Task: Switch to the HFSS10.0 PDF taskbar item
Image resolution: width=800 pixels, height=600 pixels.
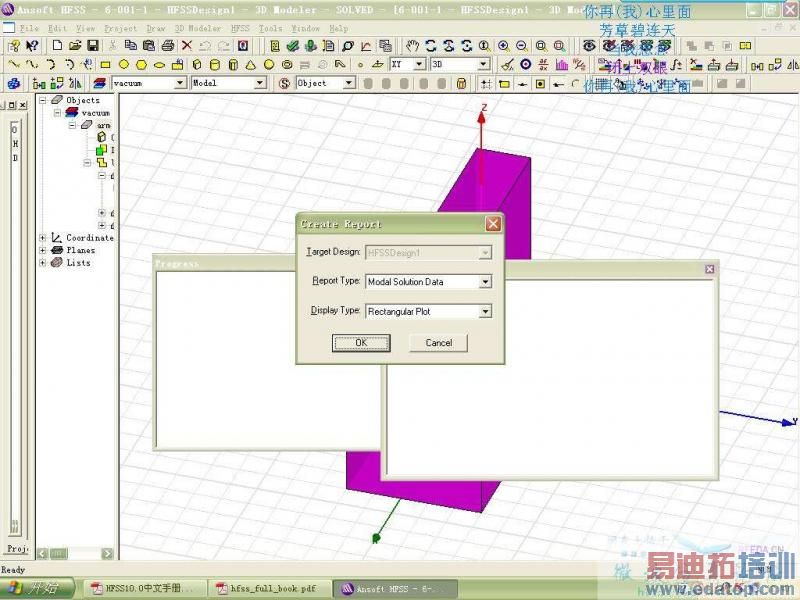Action: (145, 589)
